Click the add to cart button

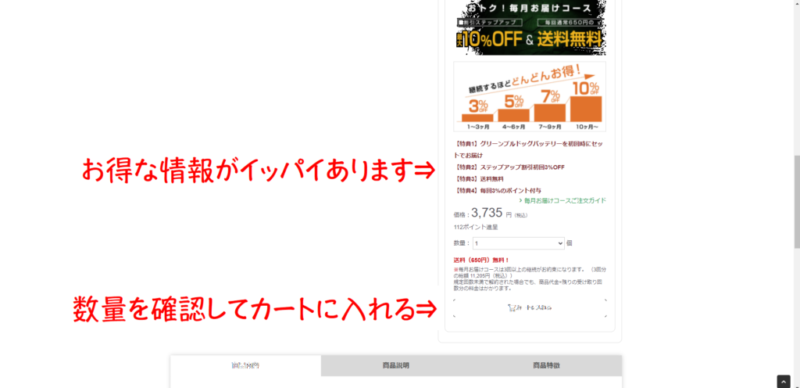coord(530,308)
